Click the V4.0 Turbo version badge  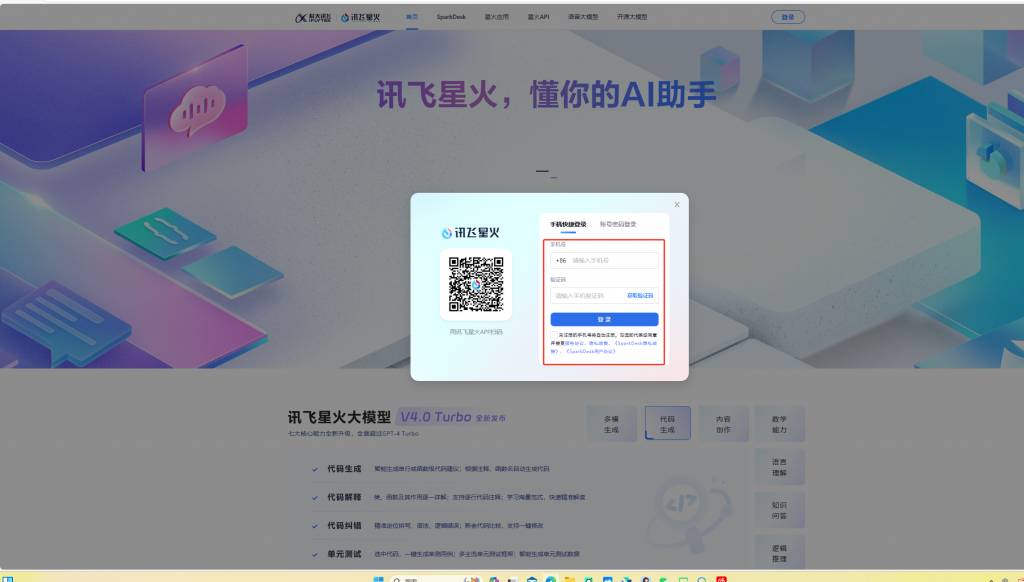(436, 417)
